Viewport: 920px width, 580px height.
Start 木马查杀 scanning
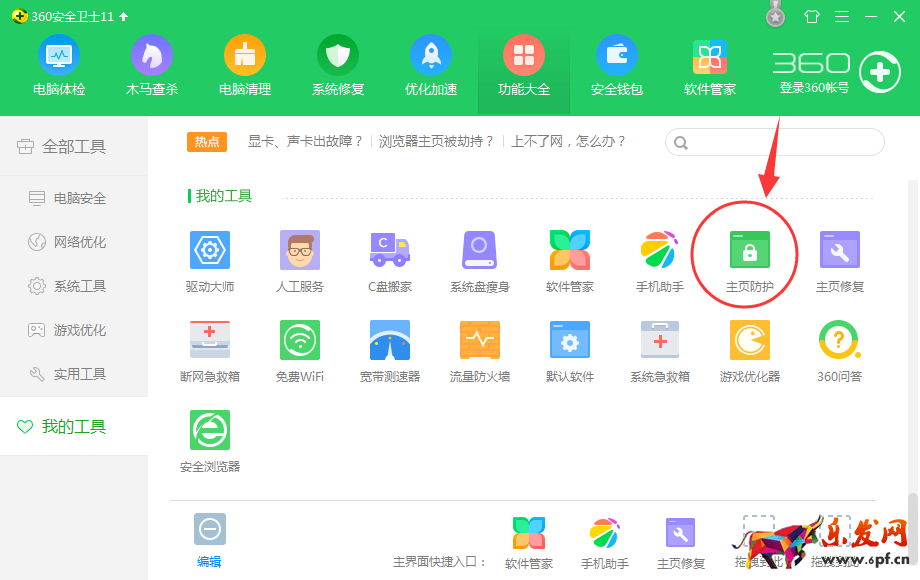tap(151, 65)
